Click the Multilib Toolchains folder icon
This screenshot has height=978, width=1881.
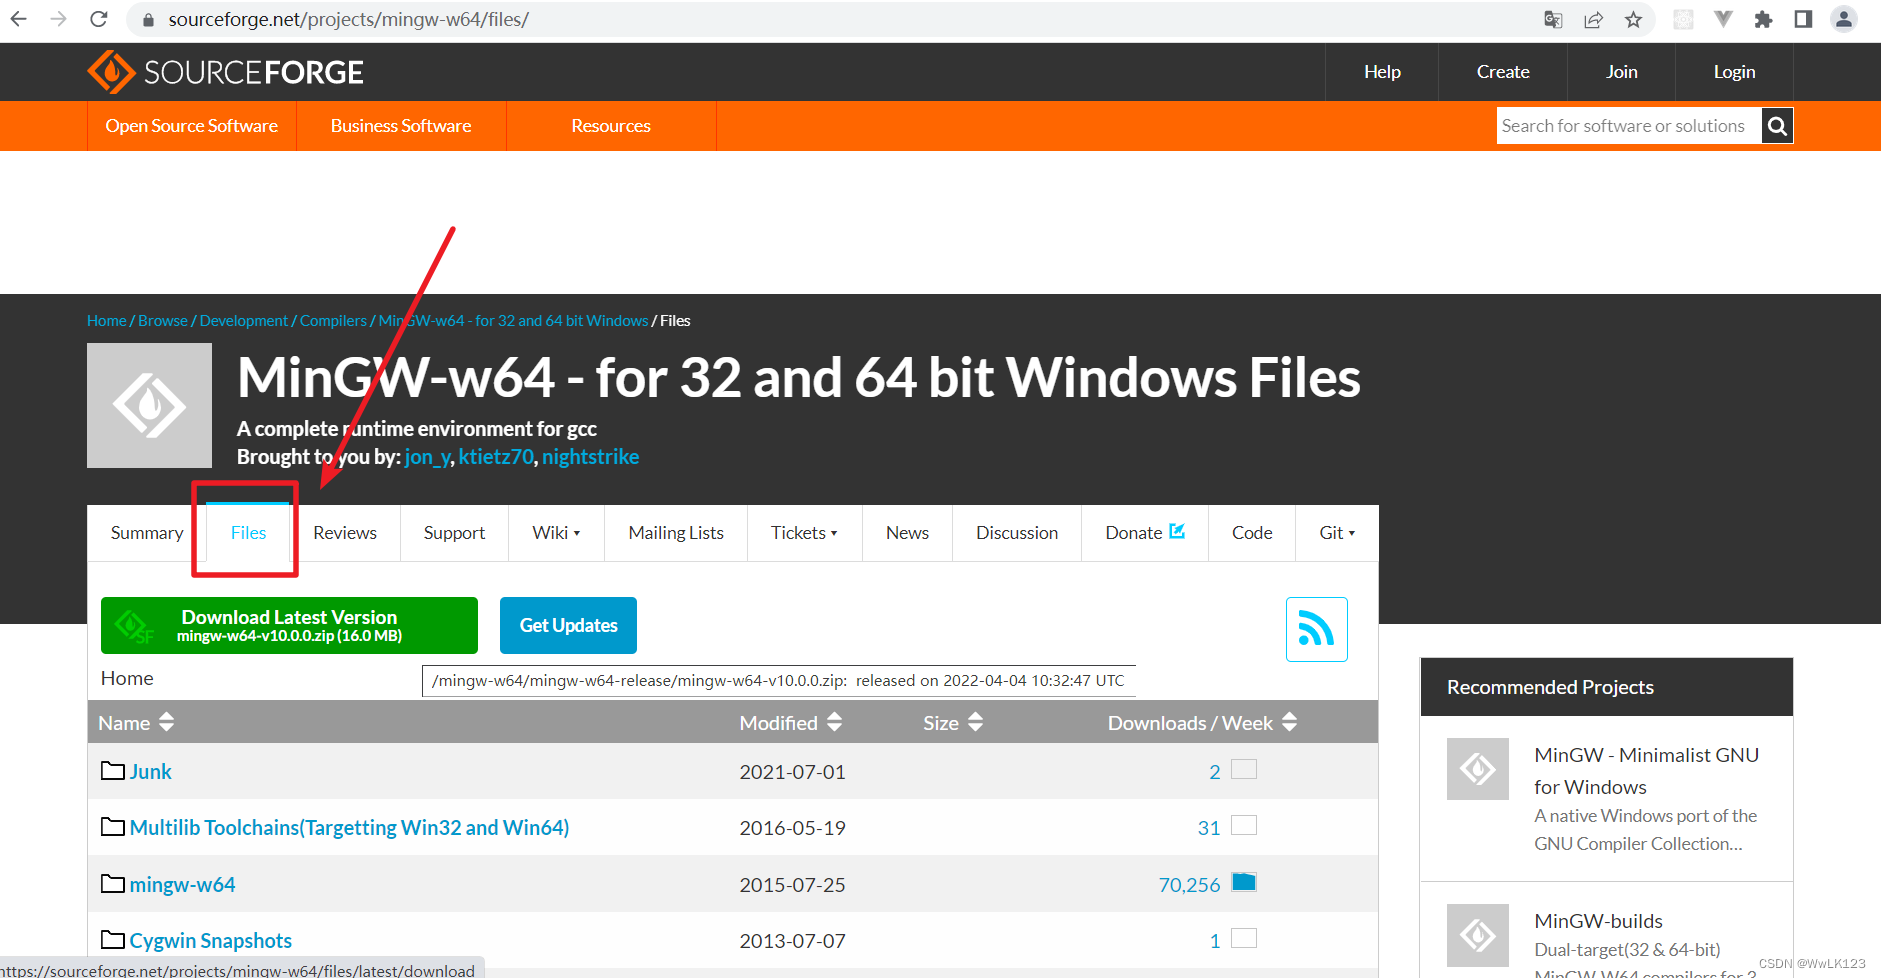point(113,827)
